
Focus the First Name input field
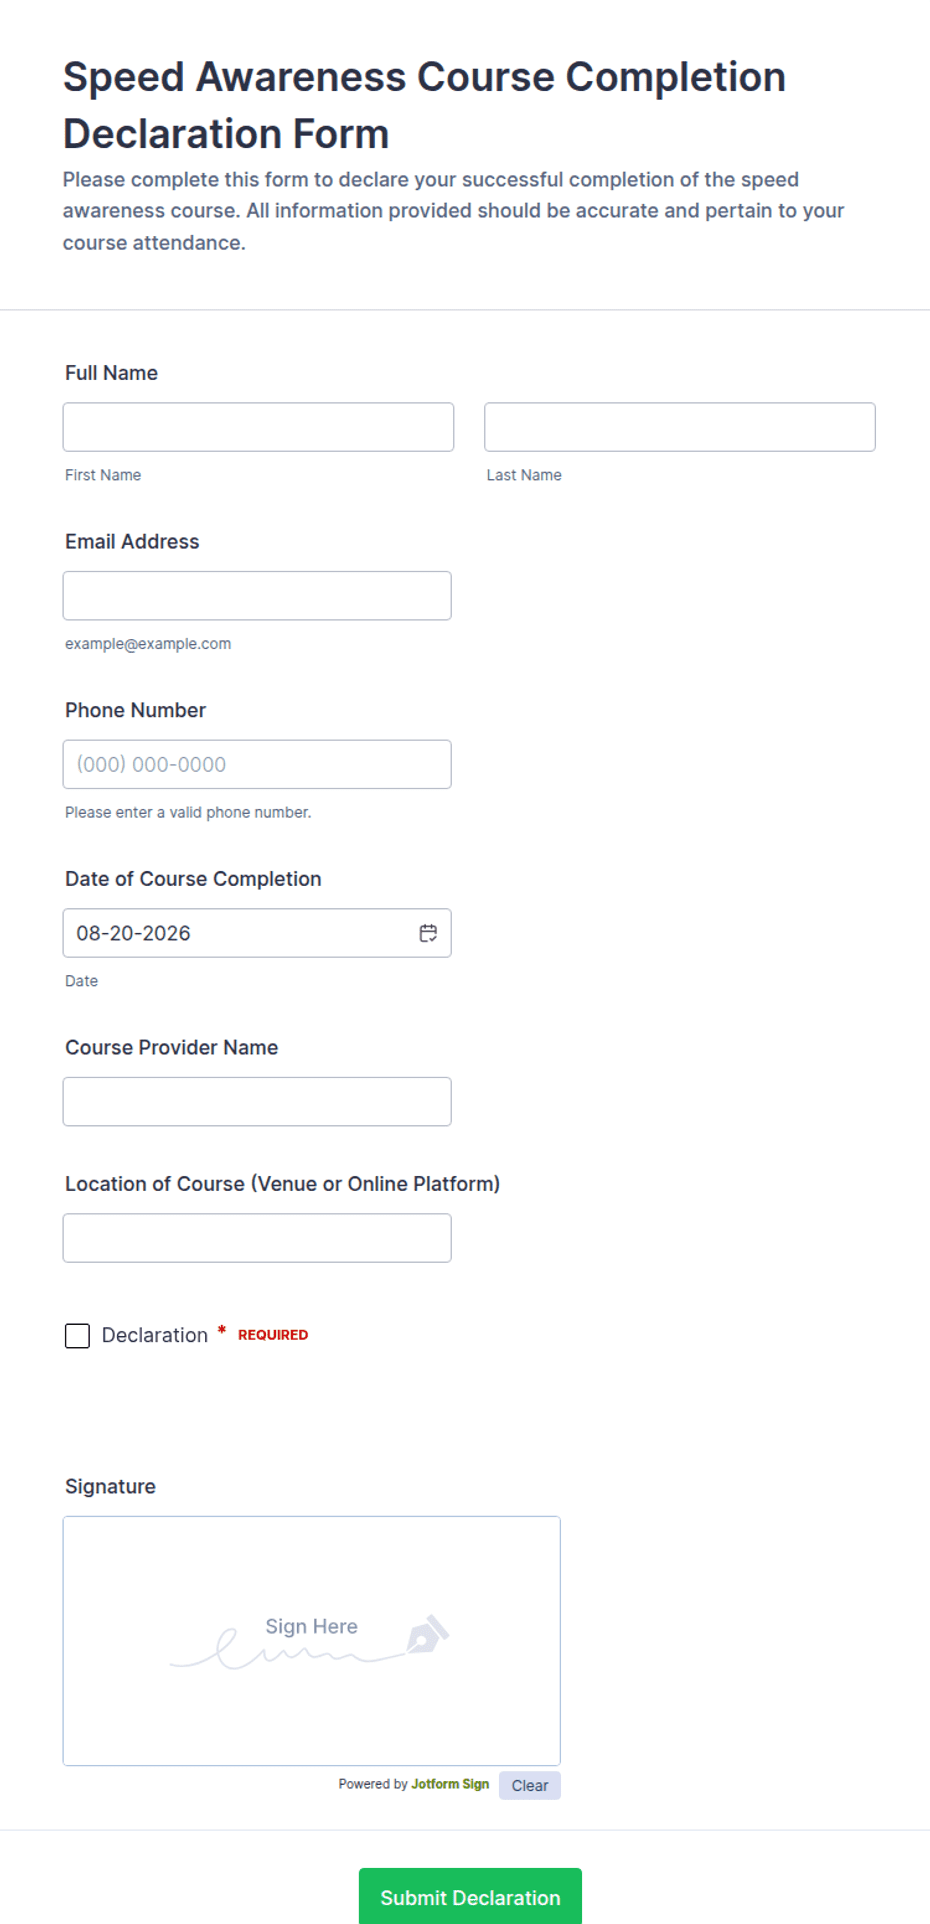tap(258, 427)
